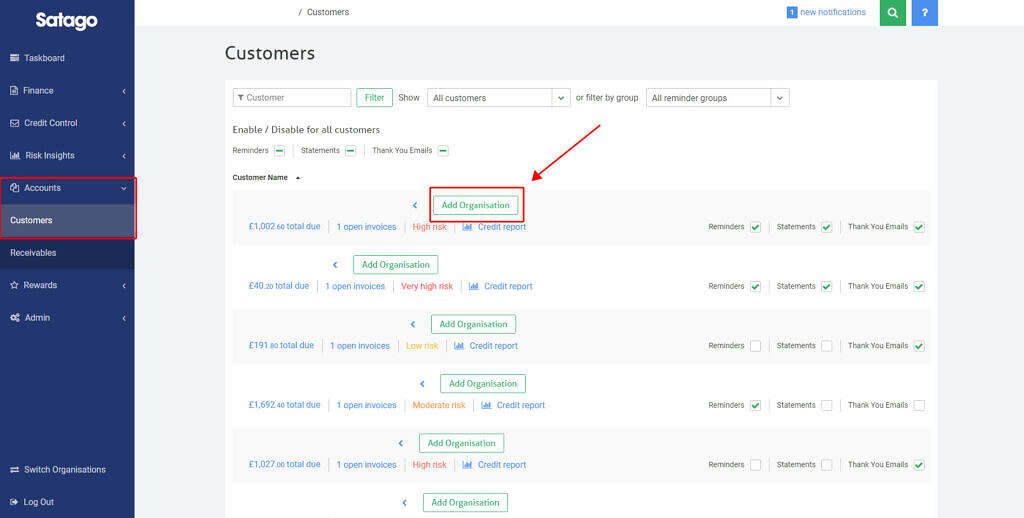This screenshot has height=518, width=1024.
Task: Click the Admin gears icon
Action: tap(15, 318)
